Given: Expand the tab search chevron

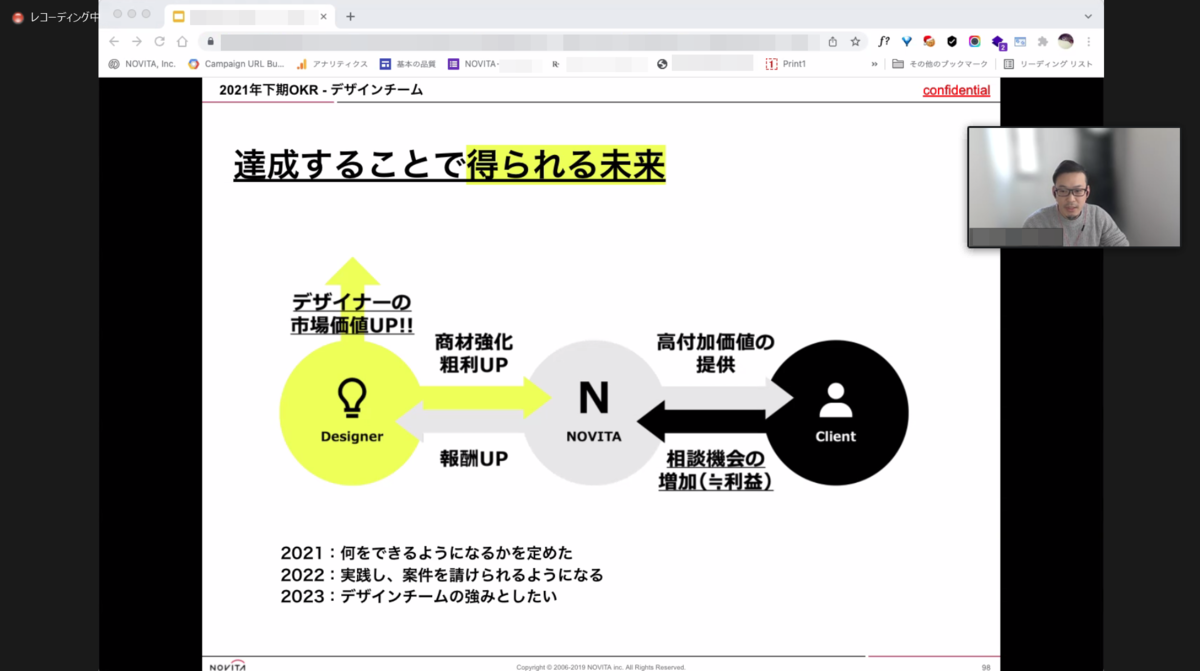Looking at the screenshot, I should (x=1088, y=16).
